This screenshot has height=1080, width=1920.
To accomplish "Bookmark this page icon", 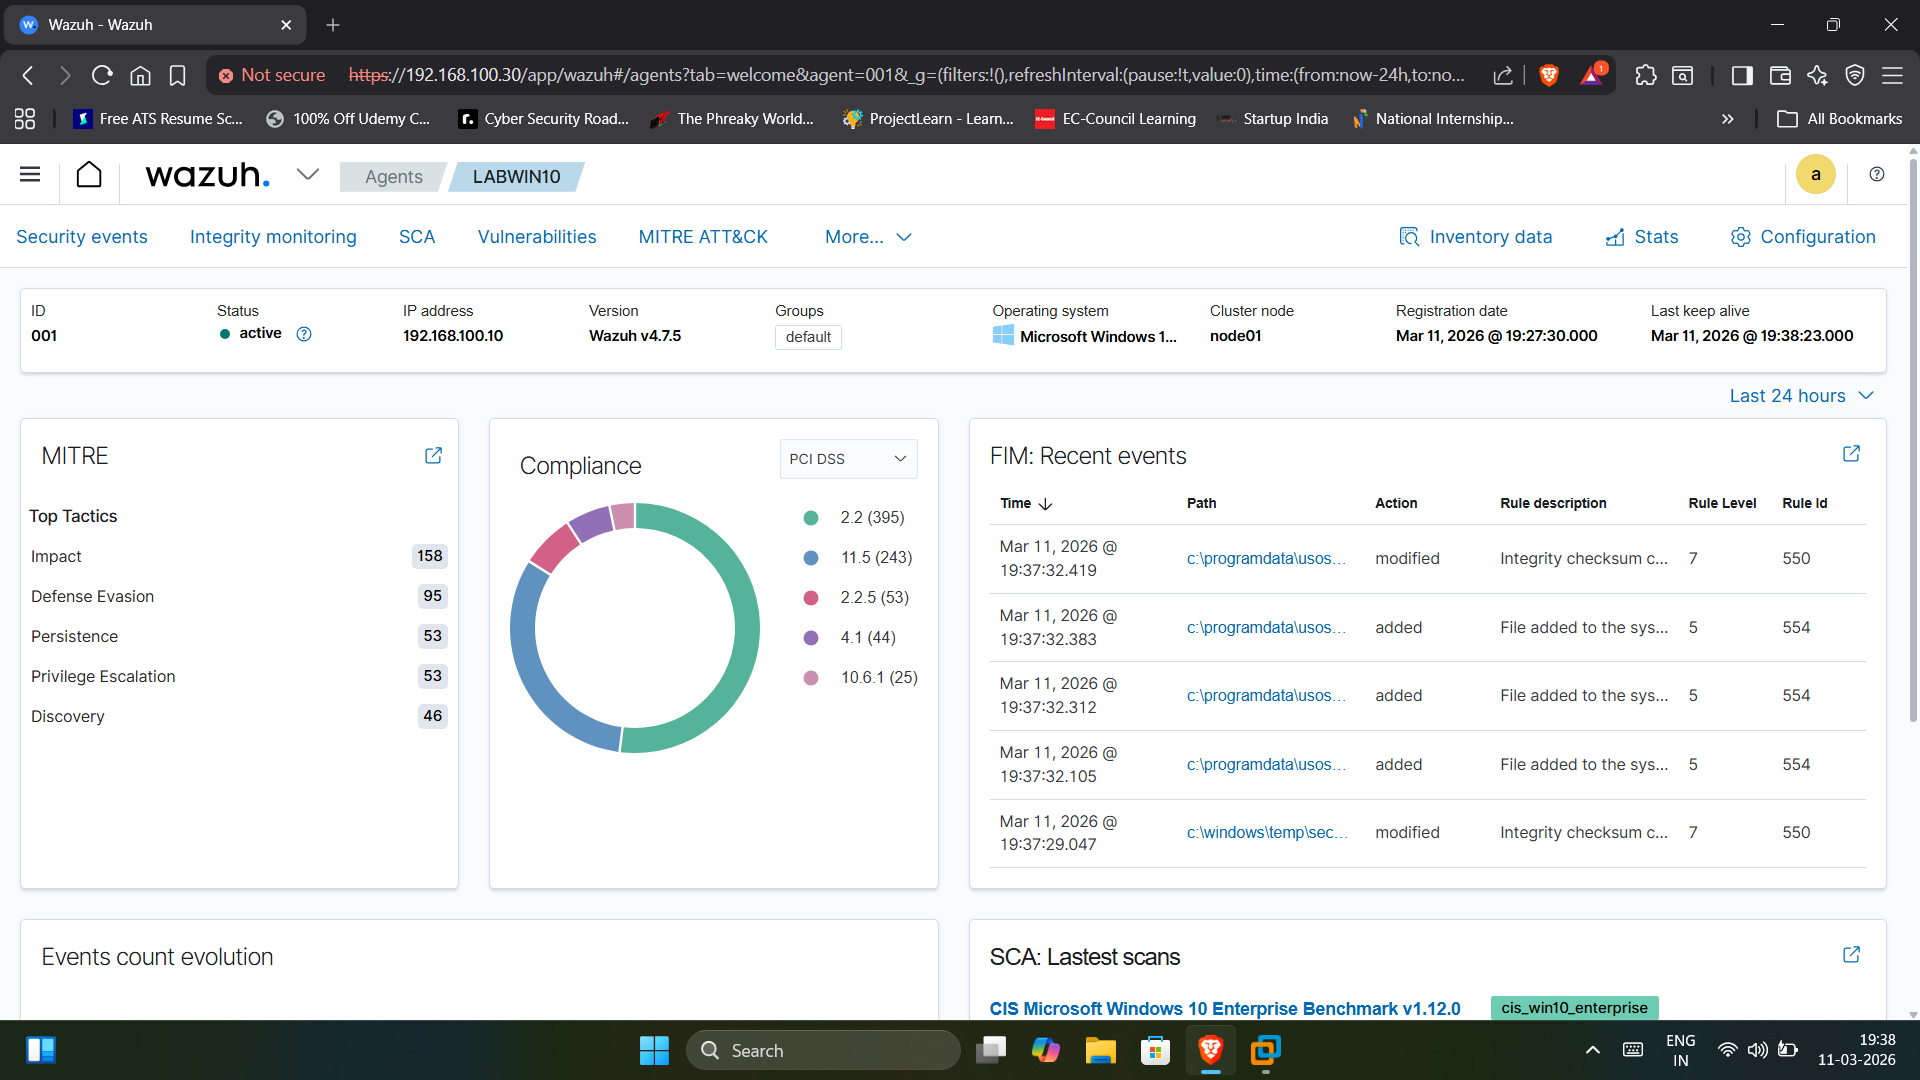I will pyautogui.click(x=178, y=75).
